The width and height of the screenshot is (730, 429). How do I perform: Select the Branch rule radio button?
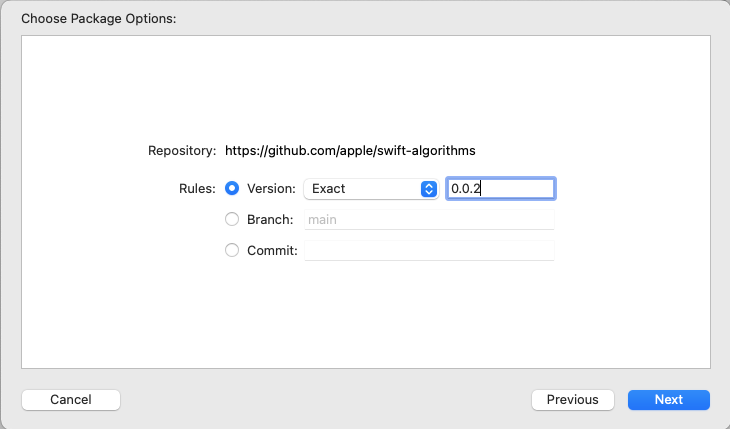tap(232, 219)
